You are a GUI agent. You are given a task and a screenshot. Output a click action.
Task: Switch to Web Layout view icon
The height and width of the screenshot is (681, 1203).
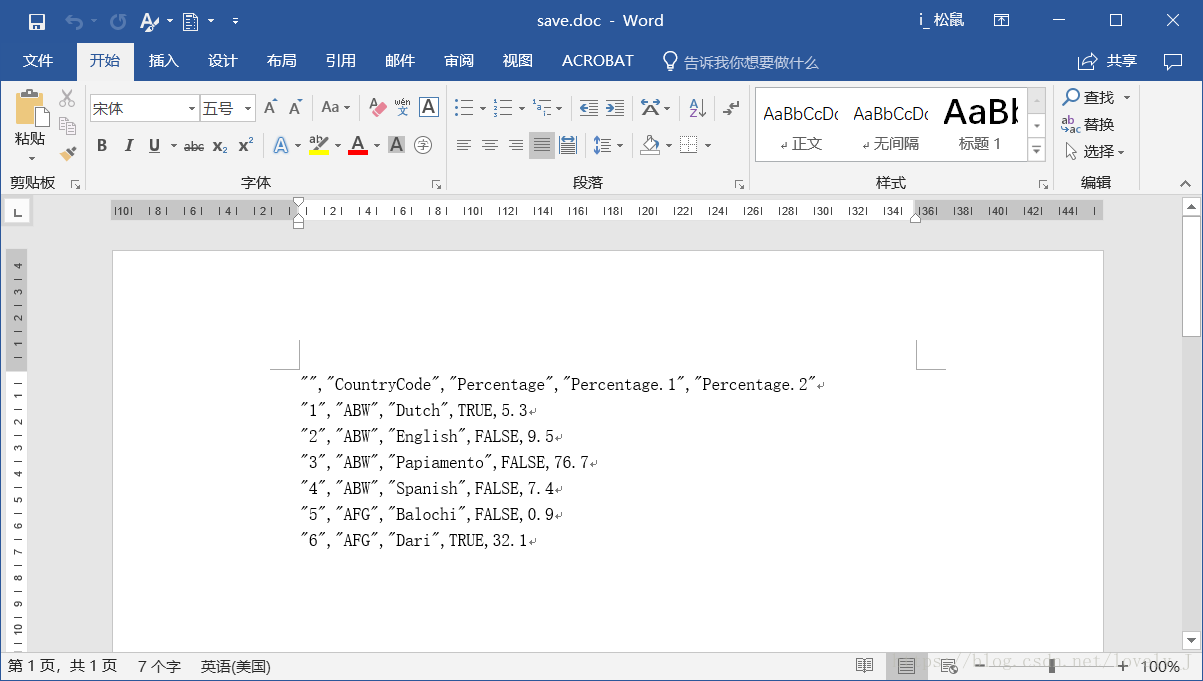[x=950, y=666]
